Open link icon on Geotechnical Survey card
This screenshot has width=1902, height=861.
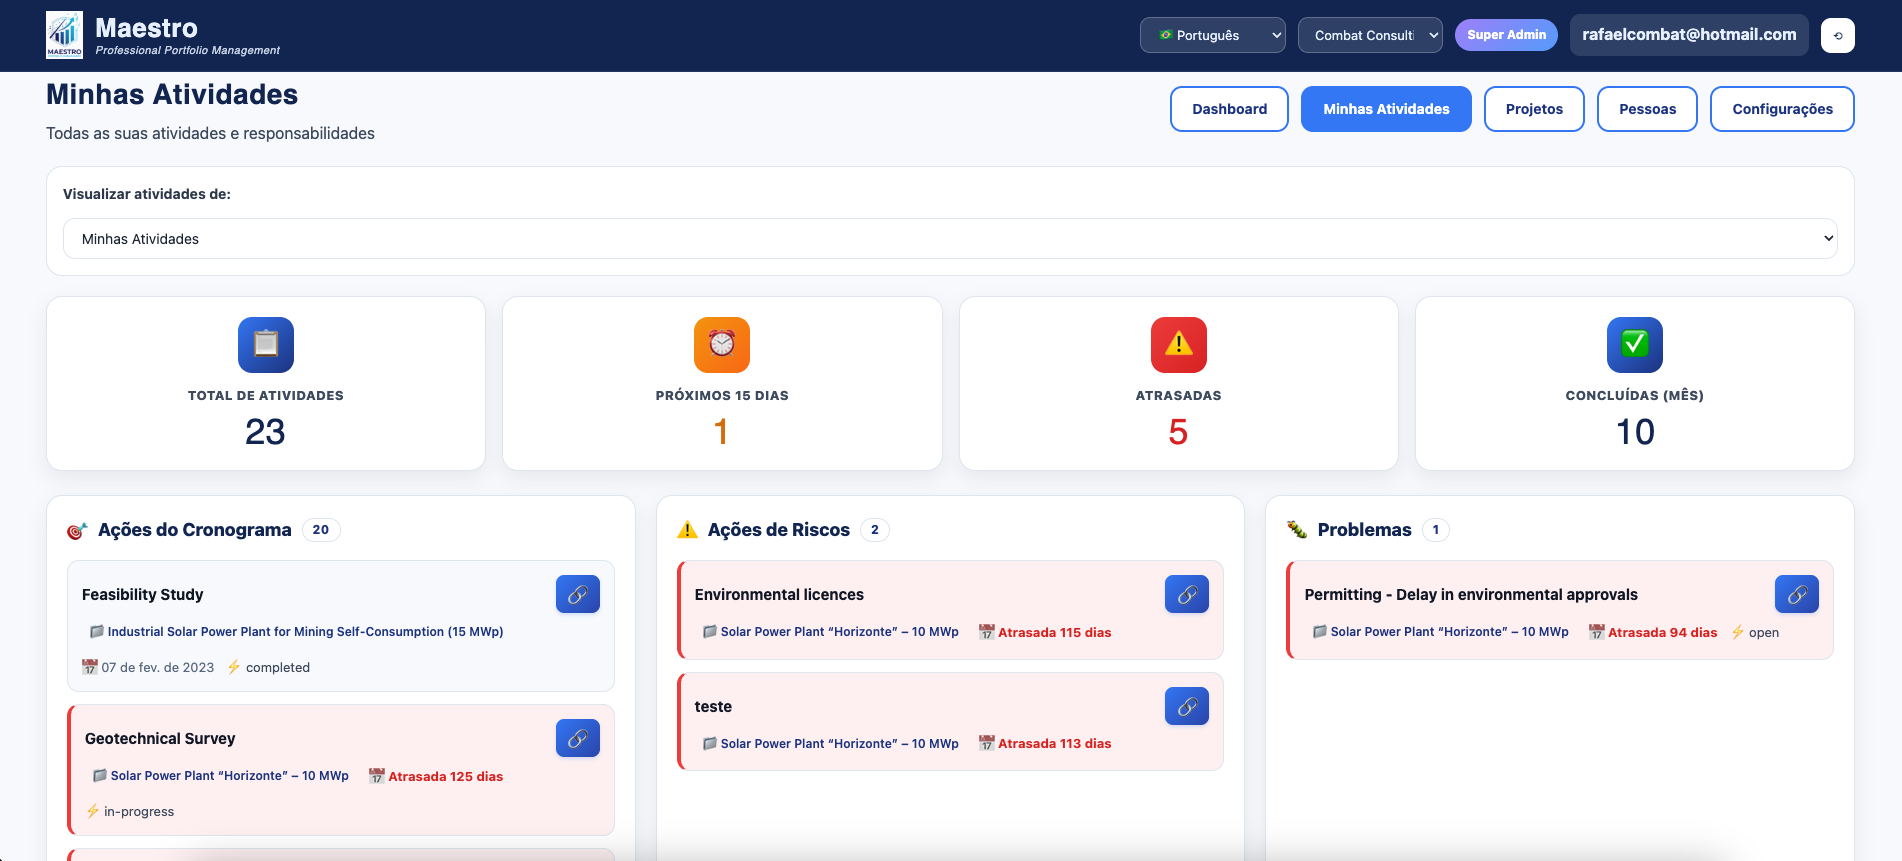[x=577, y=738]
